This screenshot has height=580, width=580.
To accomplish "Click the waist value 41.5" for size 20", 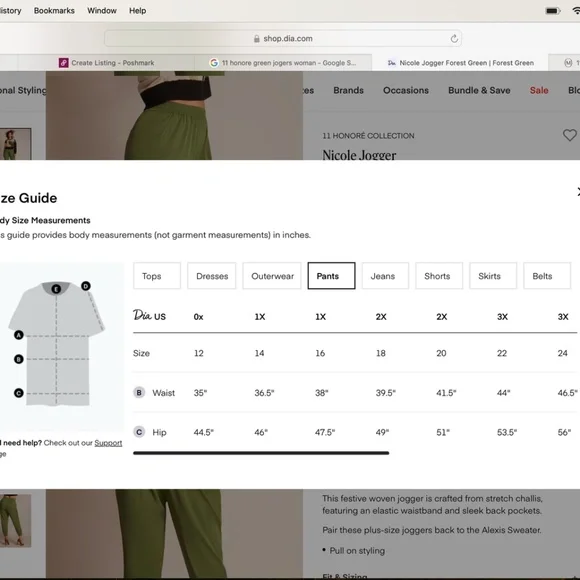I will pyautogui.click(x=446, y=393).
